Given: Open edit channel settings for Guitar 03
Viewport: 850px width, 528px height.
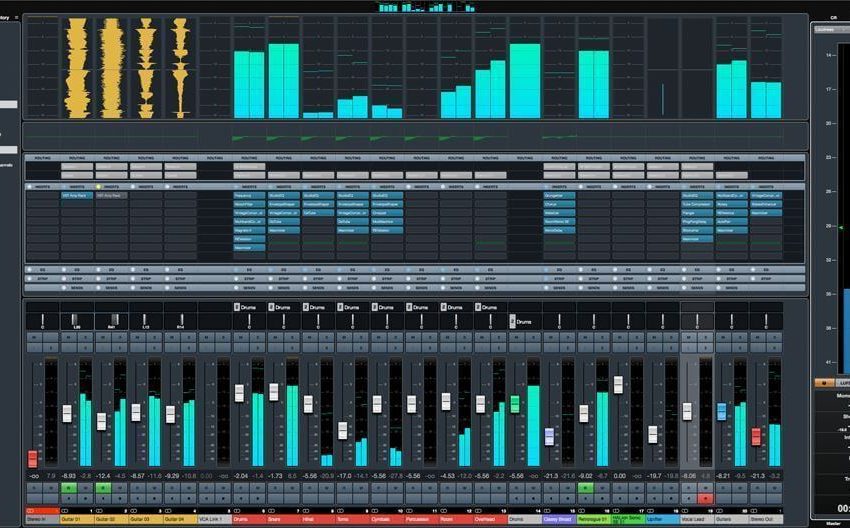Looking at the screenshot, I should pos(154,347).
